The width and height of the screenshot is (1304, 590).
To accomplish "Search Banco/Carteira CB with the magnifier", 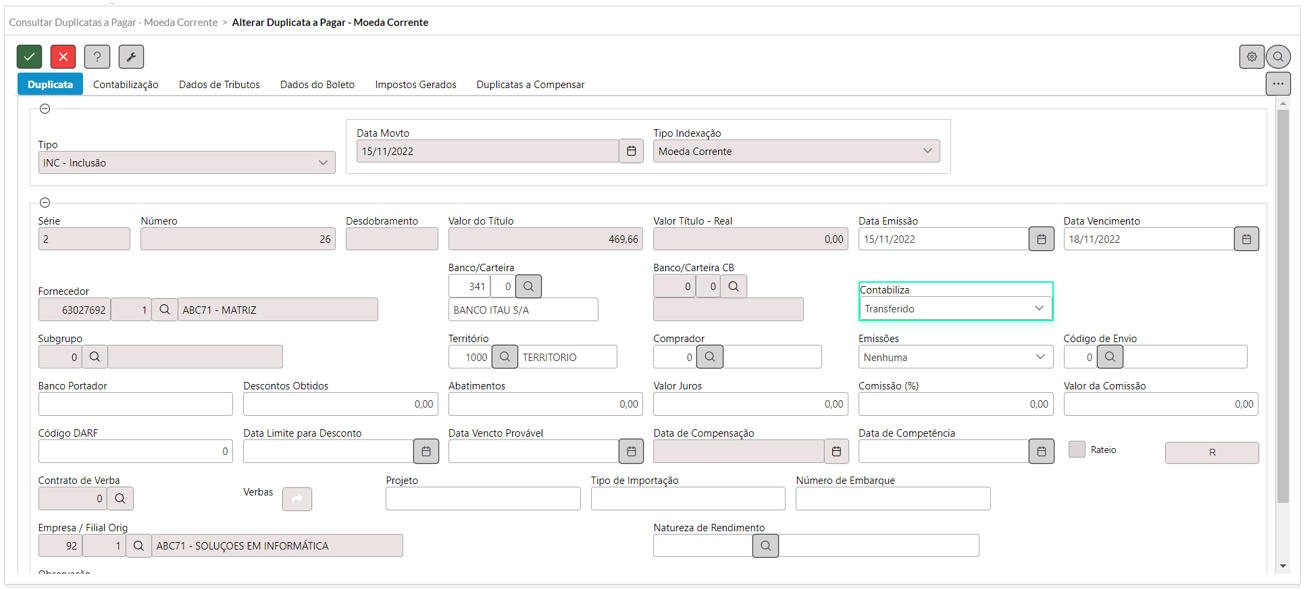I will [734, 287].
